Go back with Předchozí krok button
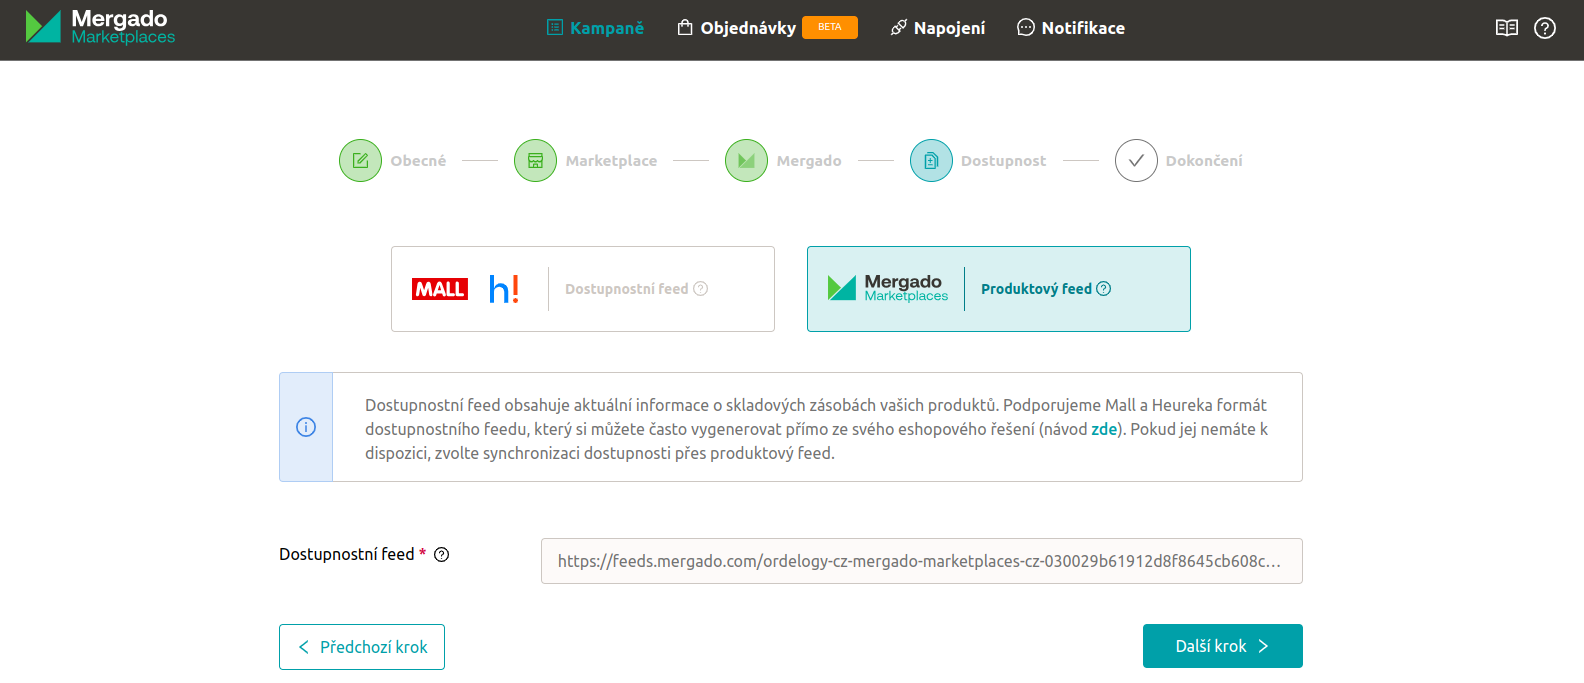Image resolution: width=1584 pixels, height=683 pixels. click(x=362, y=647)
